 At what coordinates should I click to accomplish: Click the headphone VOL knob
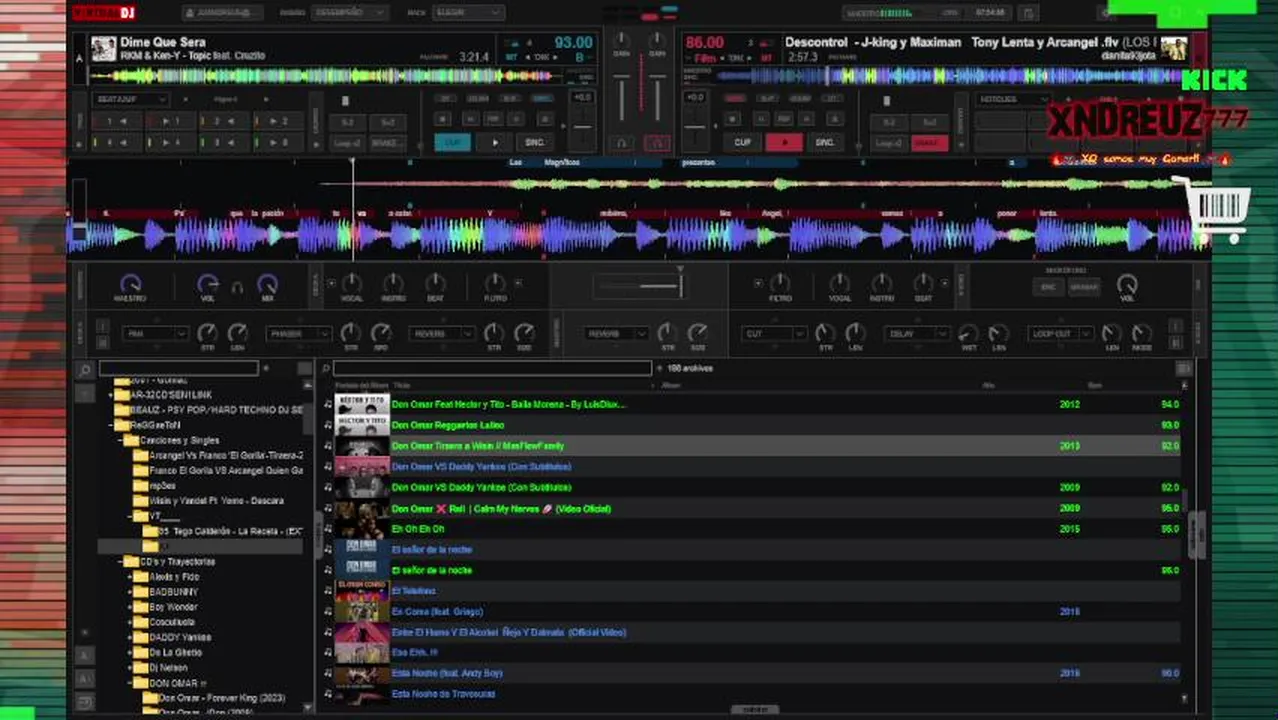[x=208, y=284]
